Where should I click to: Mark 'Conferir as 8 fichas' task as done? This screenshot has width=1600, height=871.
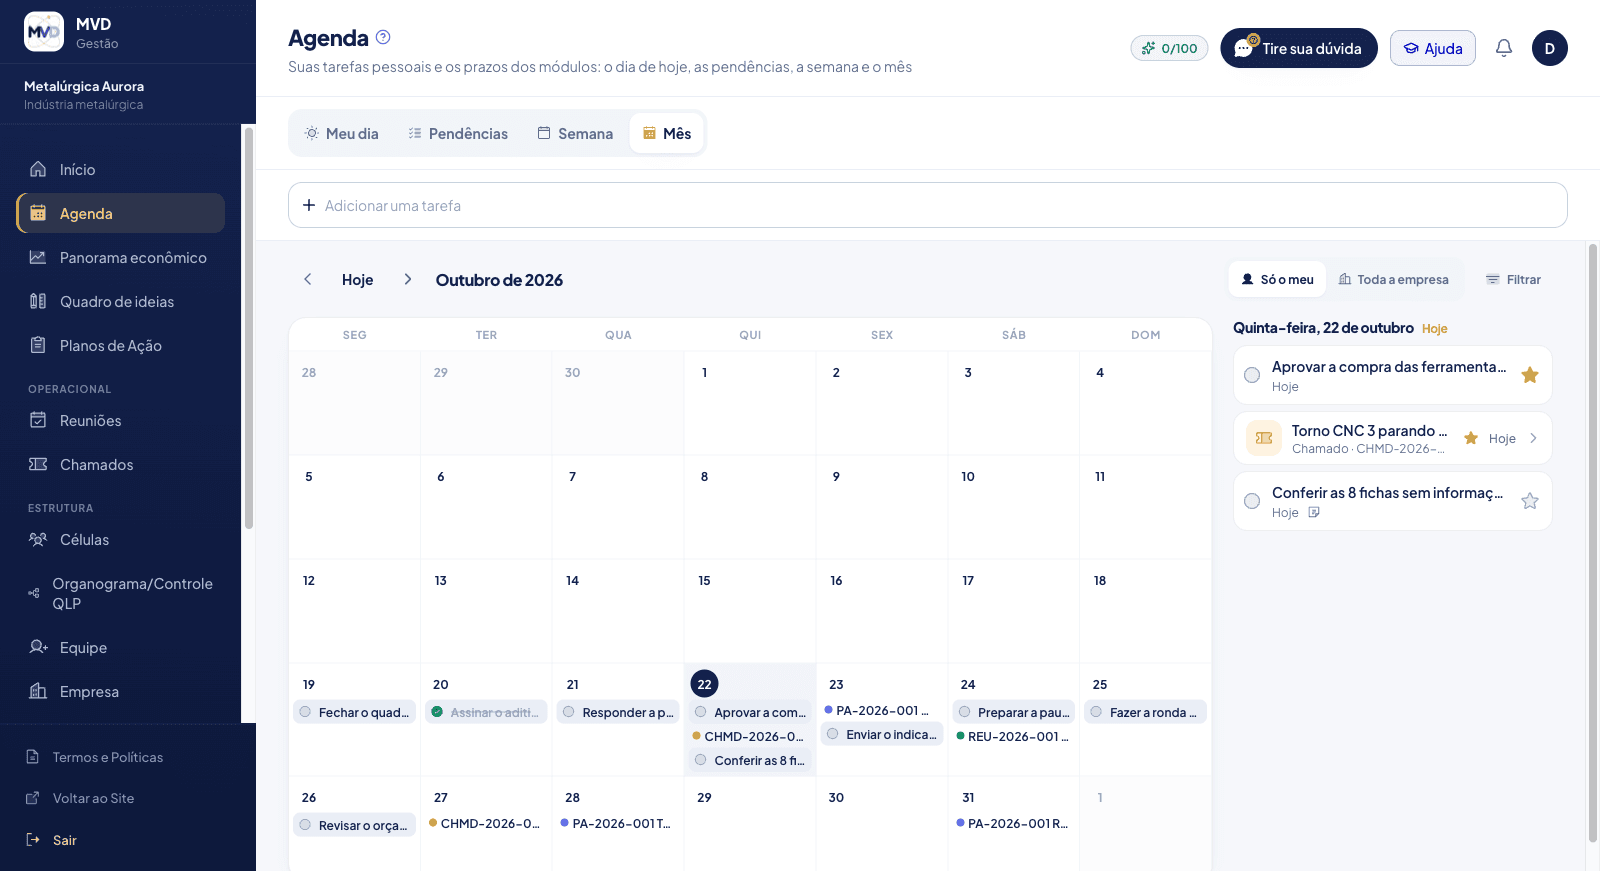(x=1252, y=501)
